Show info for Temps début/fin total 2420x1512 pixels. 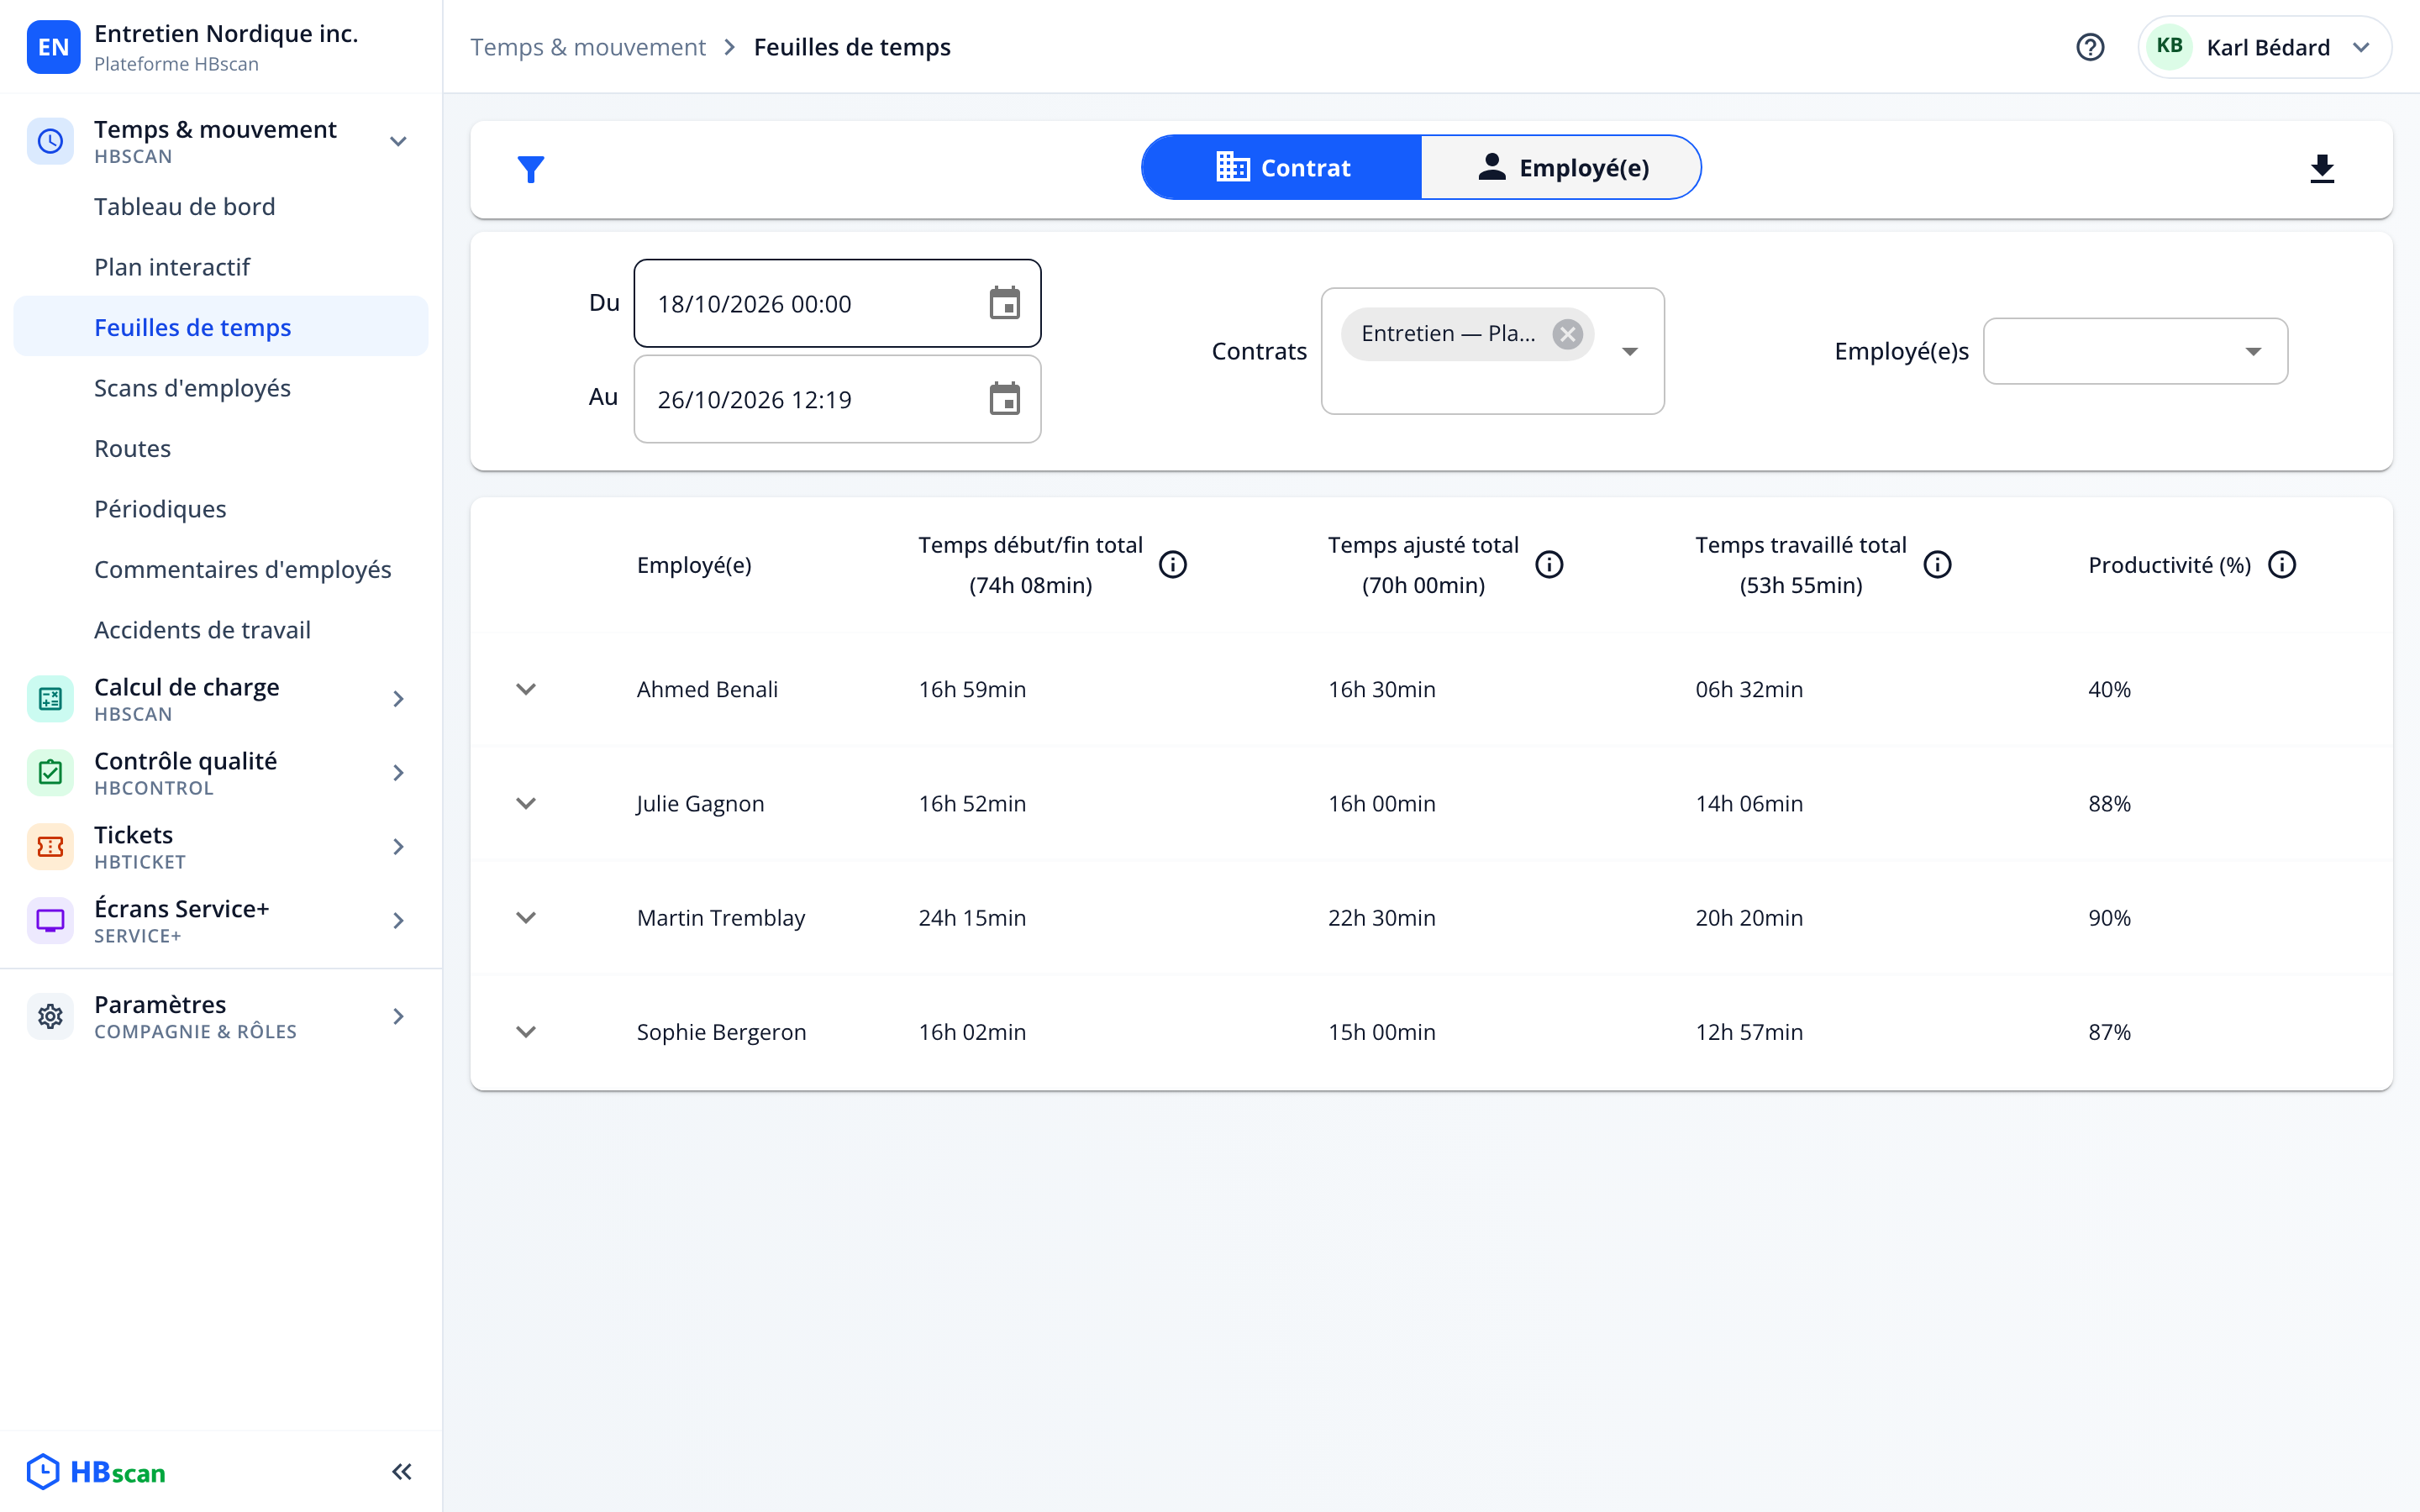(x=1172, y=565)
